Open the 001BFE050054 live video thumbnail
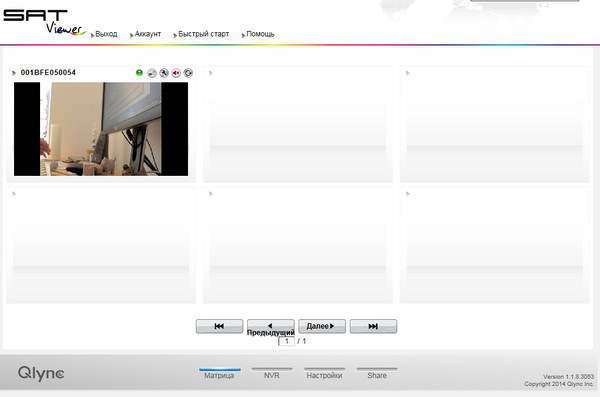This screenshot has width=600, height=397. pyautogui.click(x=101, y=129)
